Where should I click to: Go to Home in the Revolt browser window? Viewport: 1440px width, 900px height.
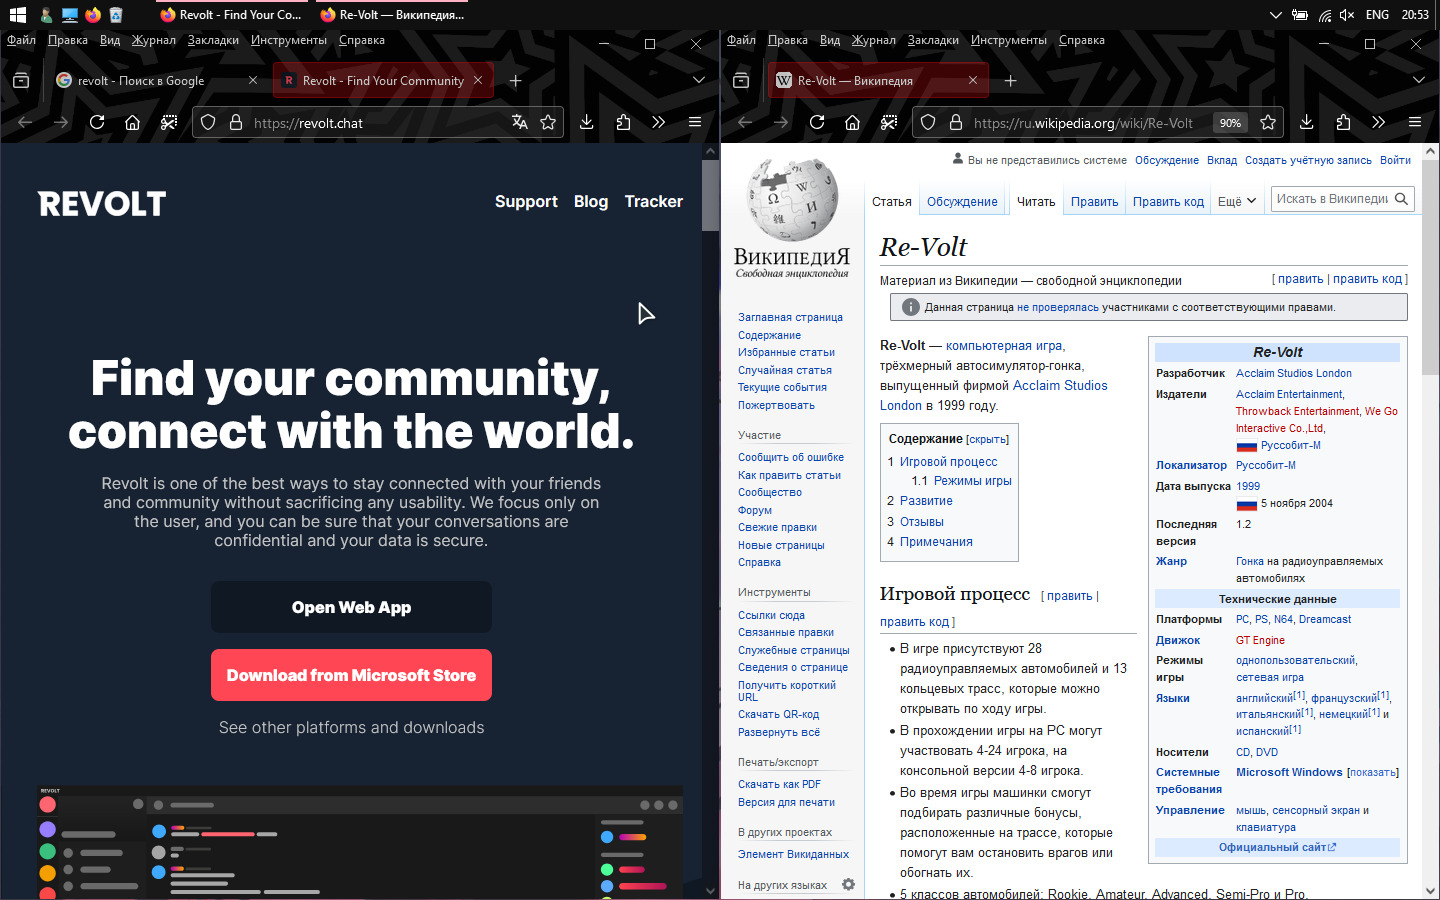pos(132,122)
